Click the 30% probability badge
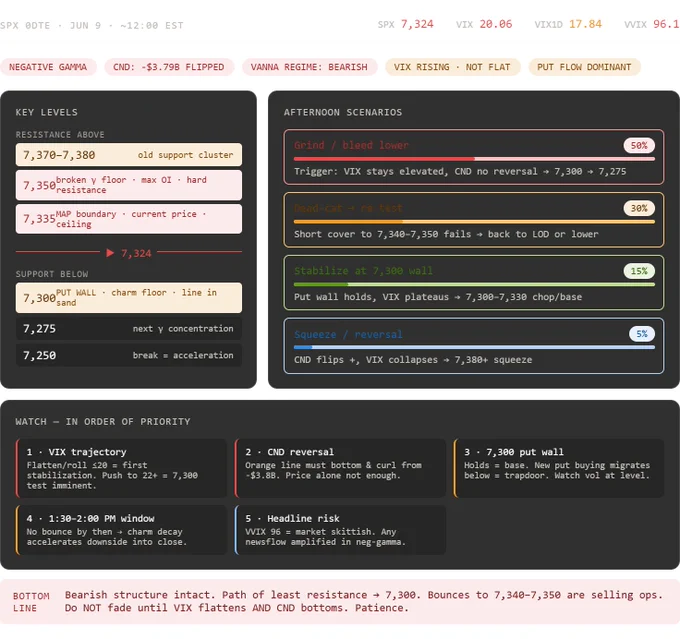This screenshot has height=639, width=680. click(x=639, y=208)
